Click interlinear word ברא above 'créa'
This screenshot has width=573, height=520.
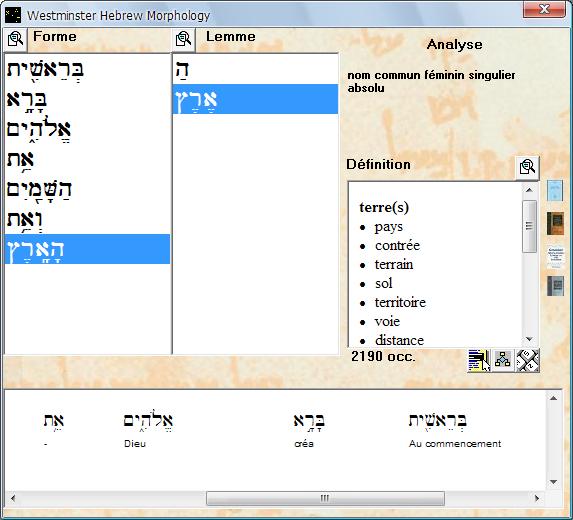309,421
